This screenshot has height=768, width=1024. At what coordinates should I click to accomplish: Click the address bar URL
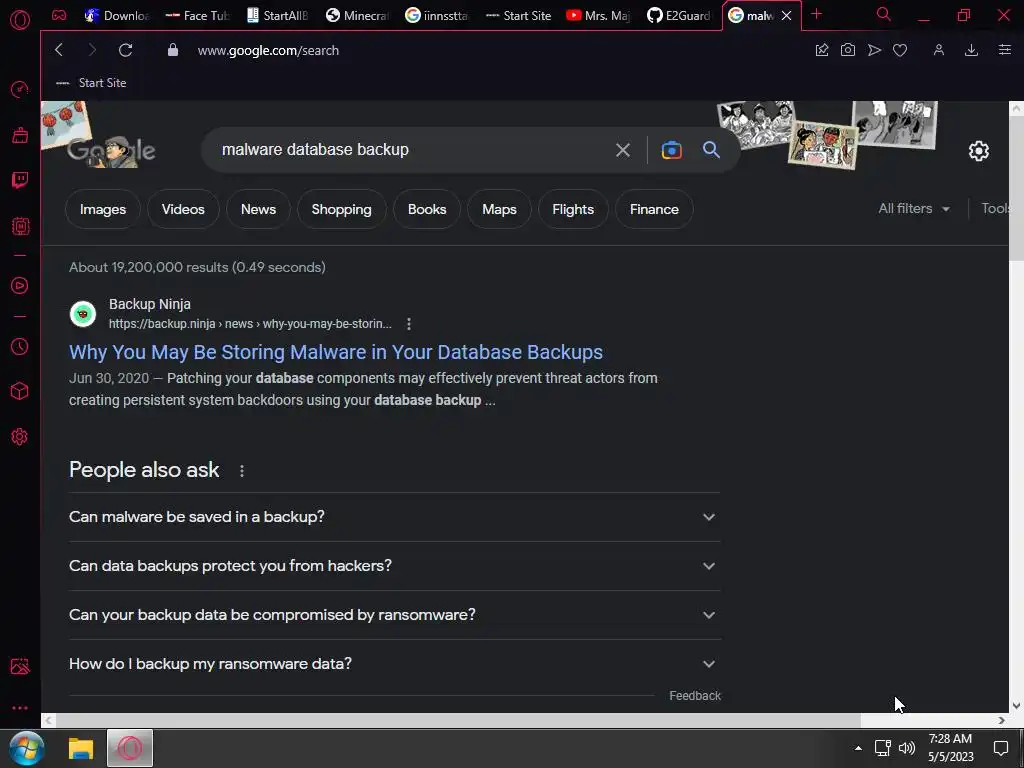click(268, 50)
